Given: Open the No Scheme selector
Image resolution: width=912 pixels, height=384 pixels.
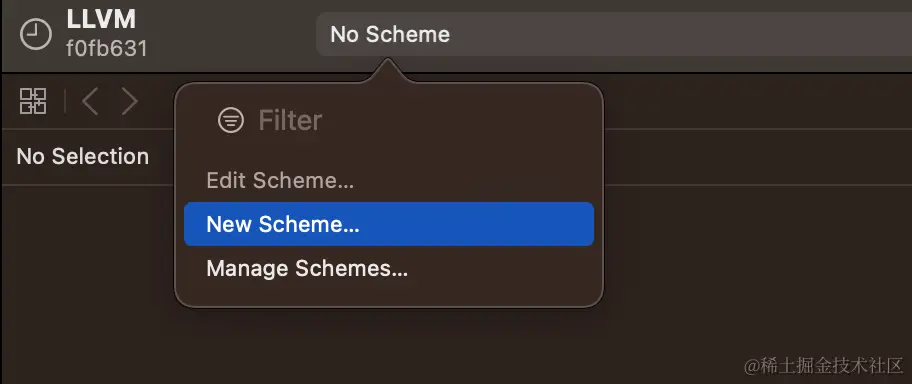Looking at the screenshot, I should point(614,35).
